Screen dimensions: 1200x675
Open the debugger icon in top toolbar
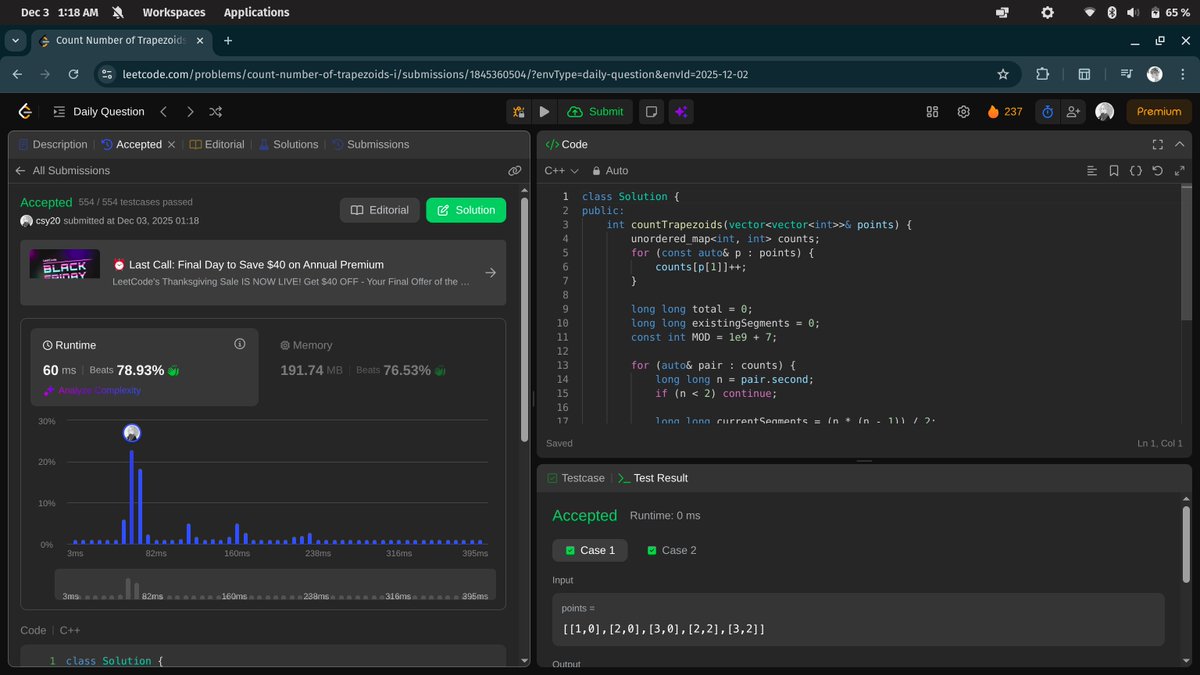tap(519, 112)
